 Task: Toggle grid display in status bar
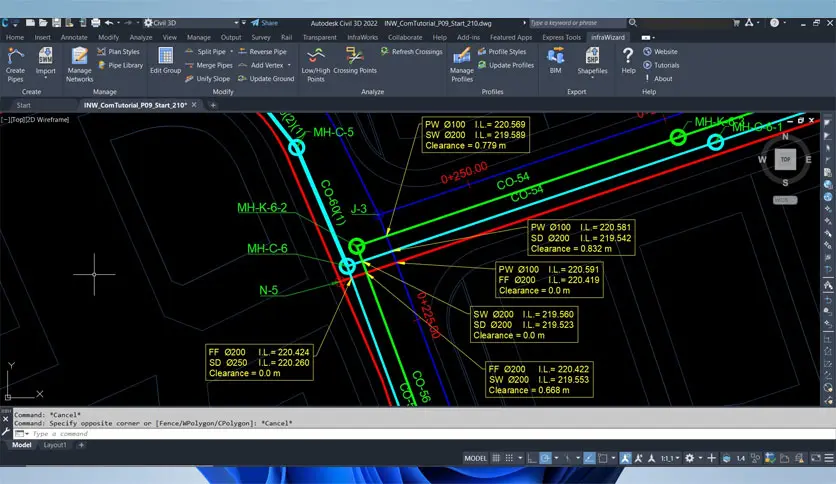click(496, 458)
